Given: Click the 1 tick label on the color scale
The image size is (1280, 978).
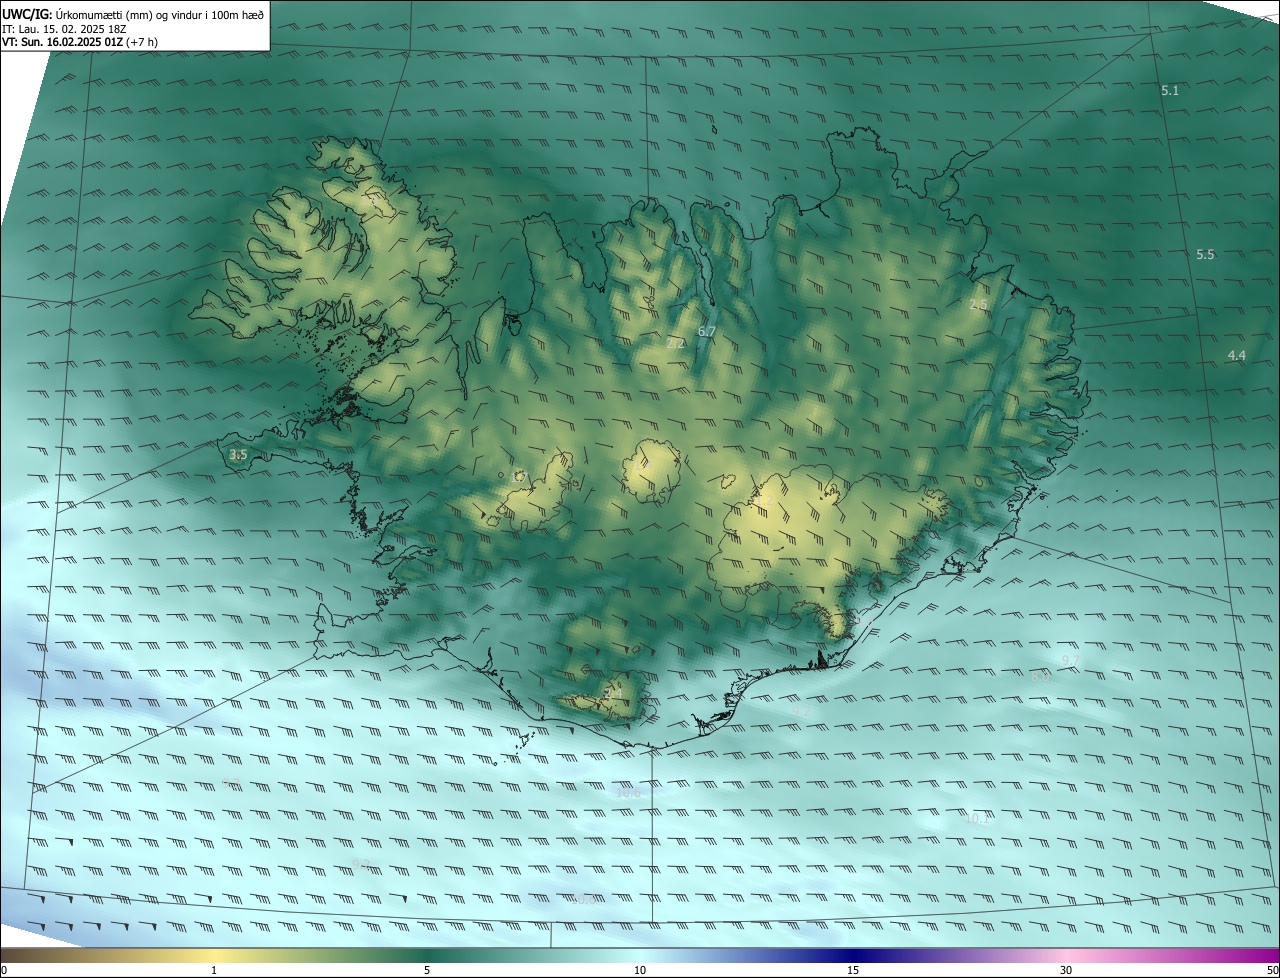Looking at the screenshot, I should (x=214, y=970).
